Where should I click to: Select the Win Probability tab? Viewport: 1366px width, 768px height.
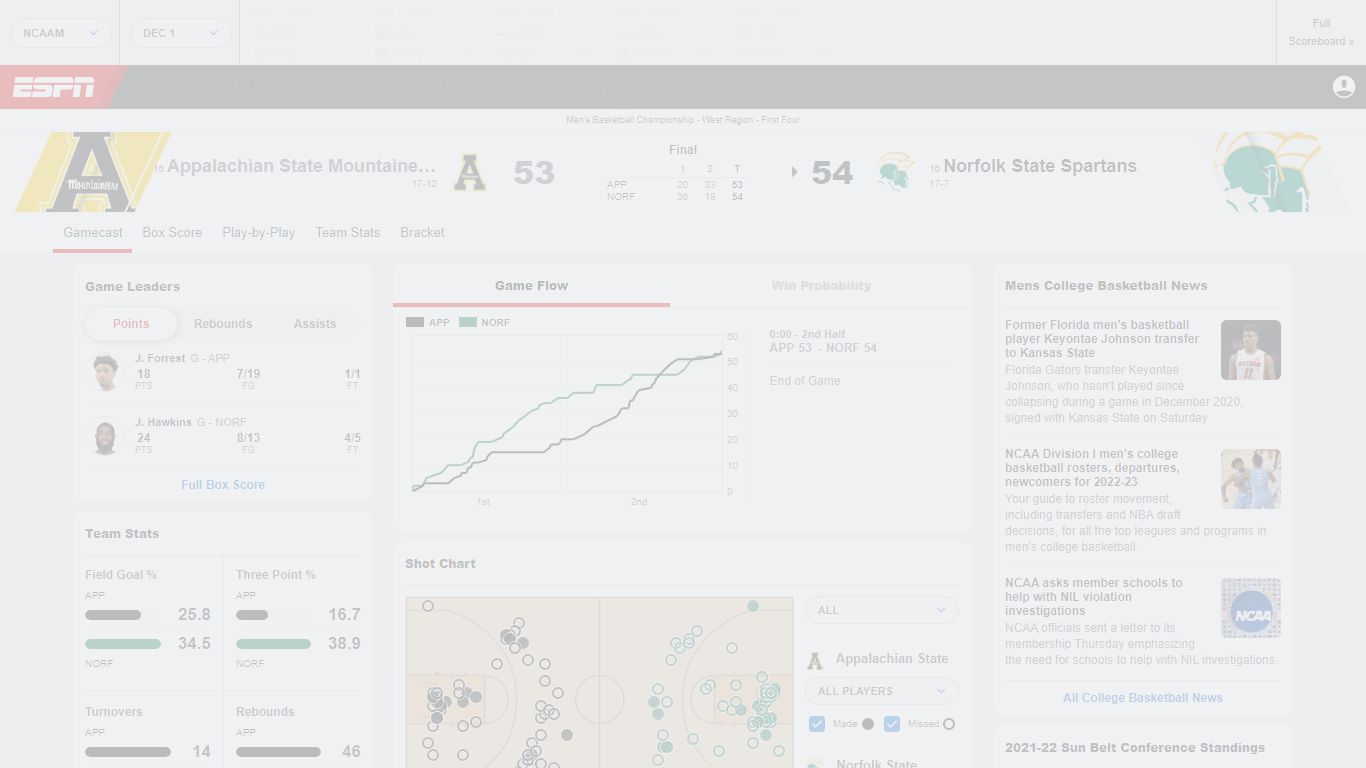(x=821, y=286)
